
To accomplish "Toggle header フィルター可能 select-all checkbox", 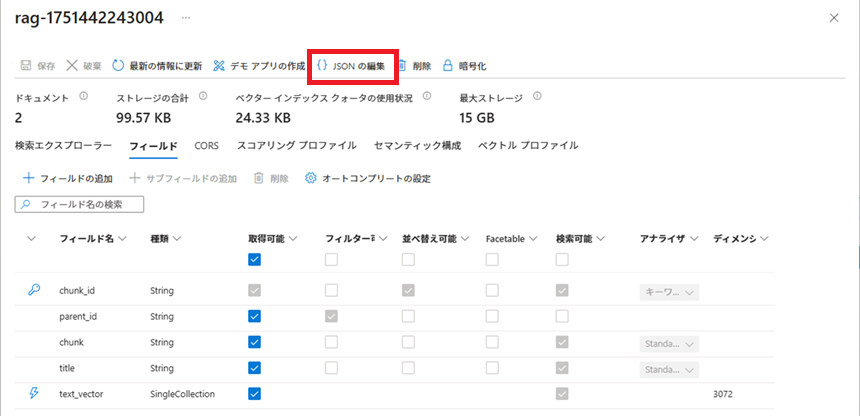I will click(x=331, y=260).
